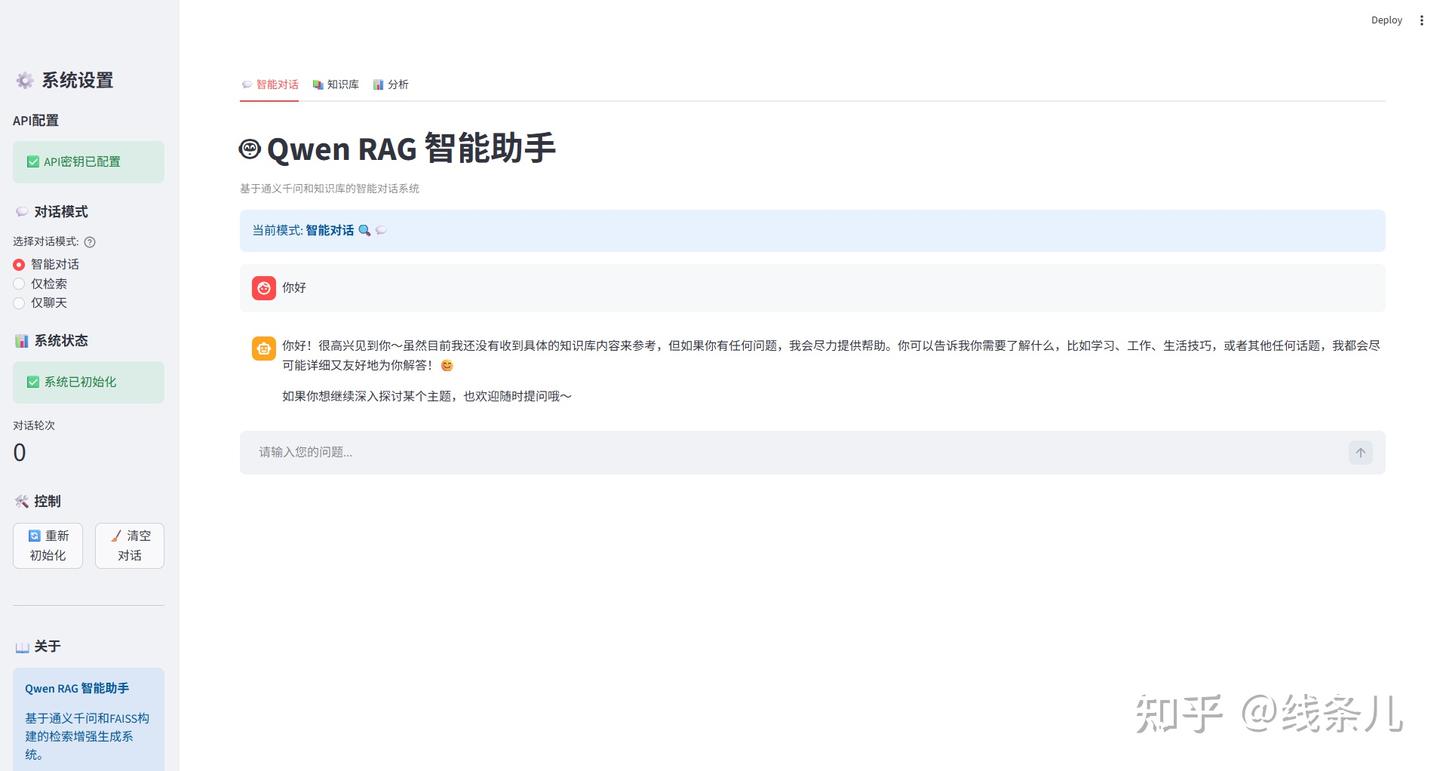The height and width of the screenshot is (771, 1440).
Task: Click the Deploy button
Action: coord(1386,20)
